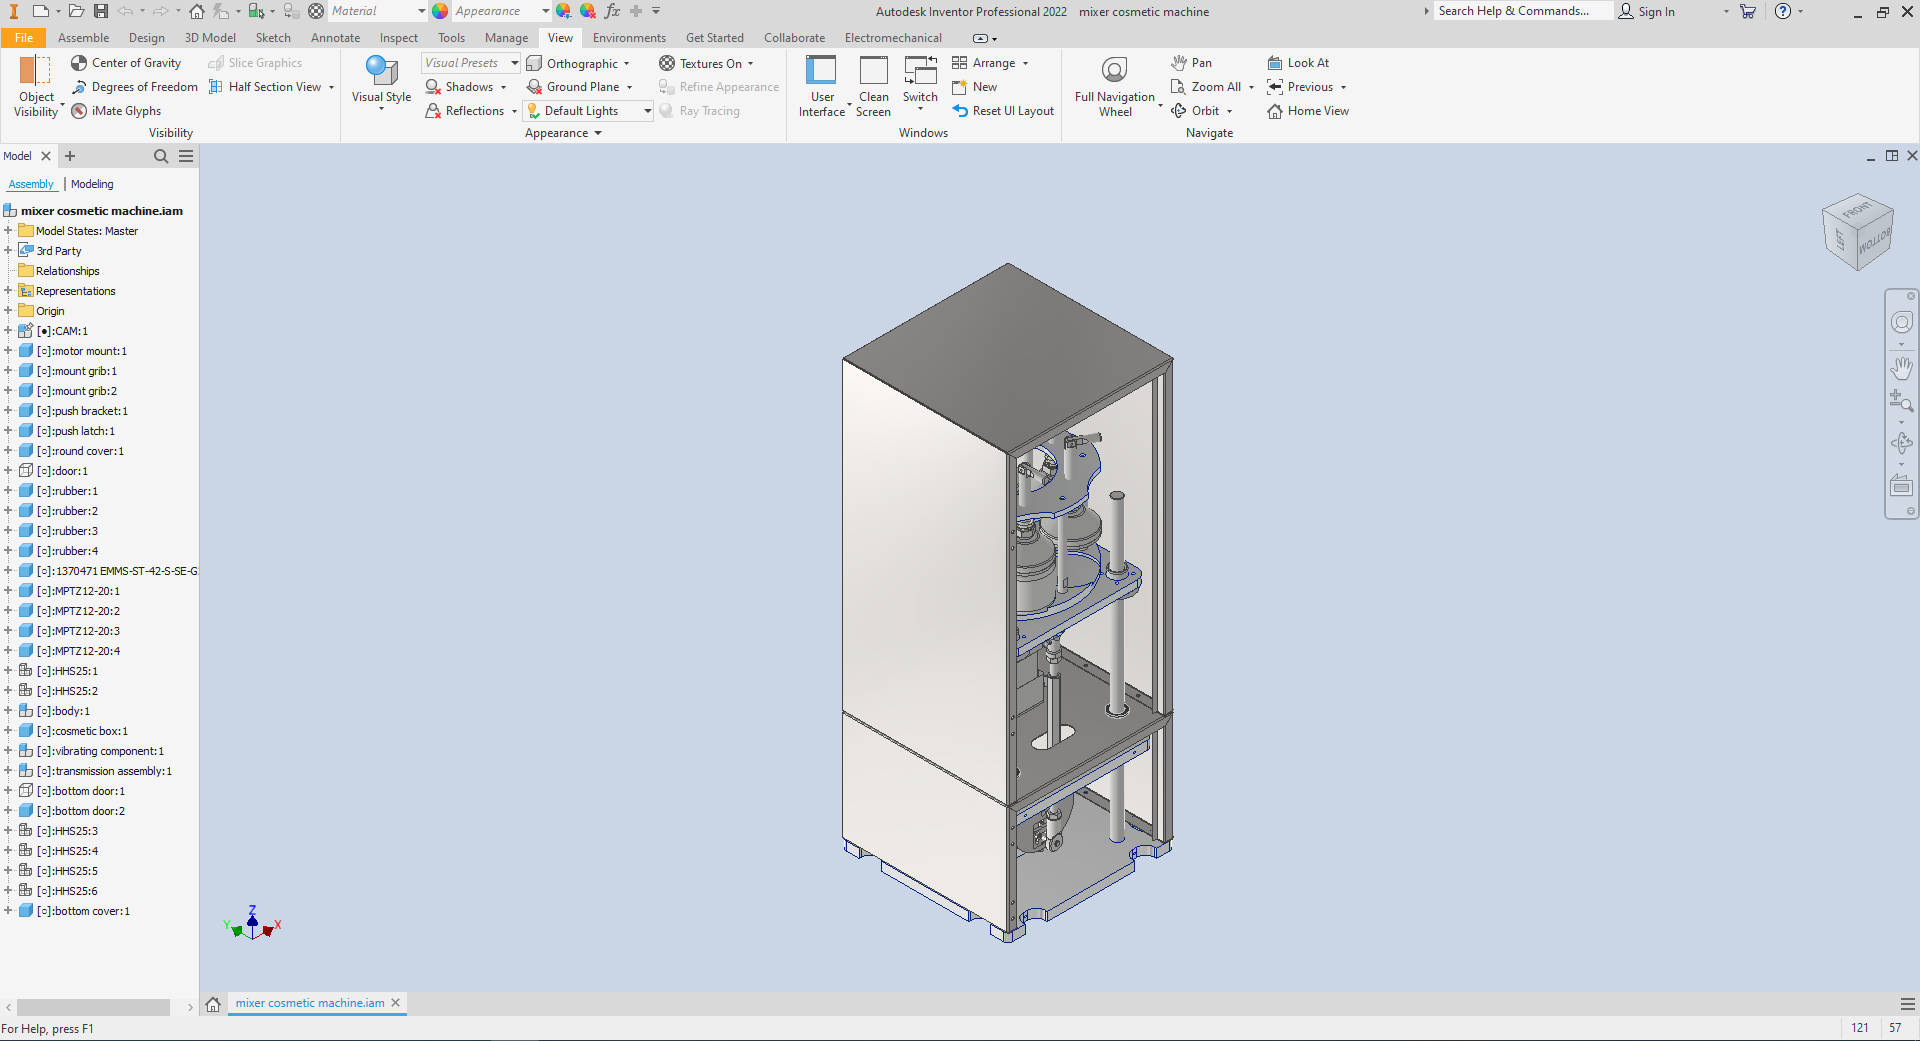Open Object Visibility tool

click(x=36, y=87)
